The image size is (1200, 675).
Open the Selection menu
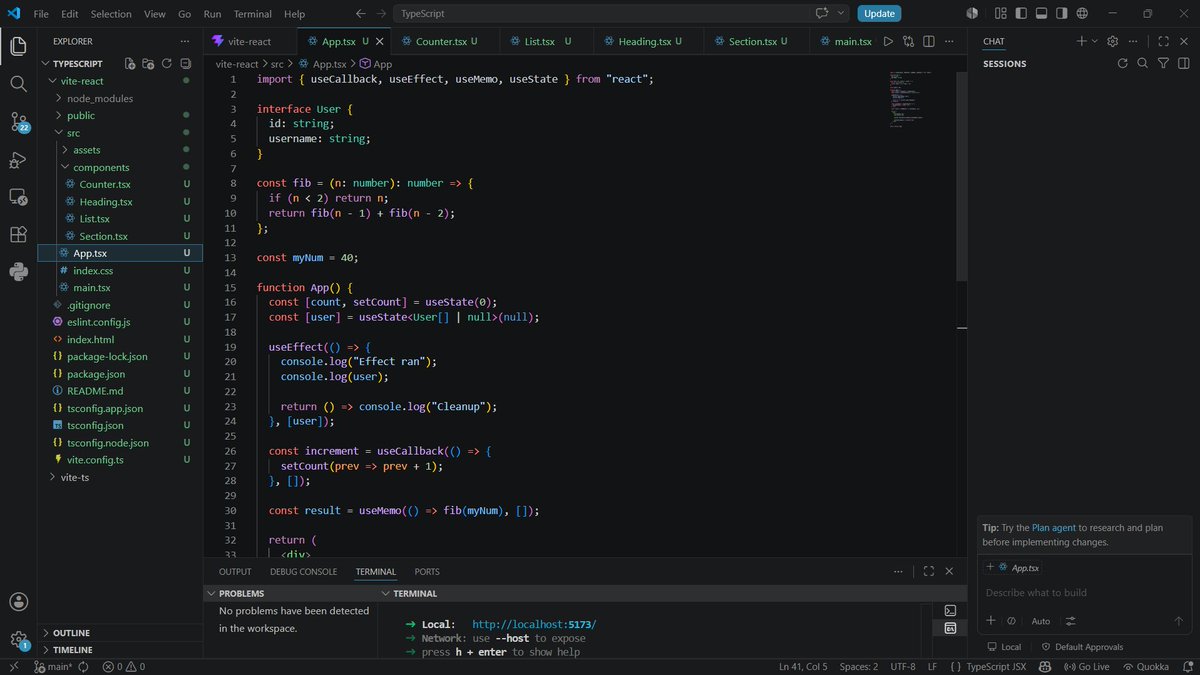coord(111,14)
